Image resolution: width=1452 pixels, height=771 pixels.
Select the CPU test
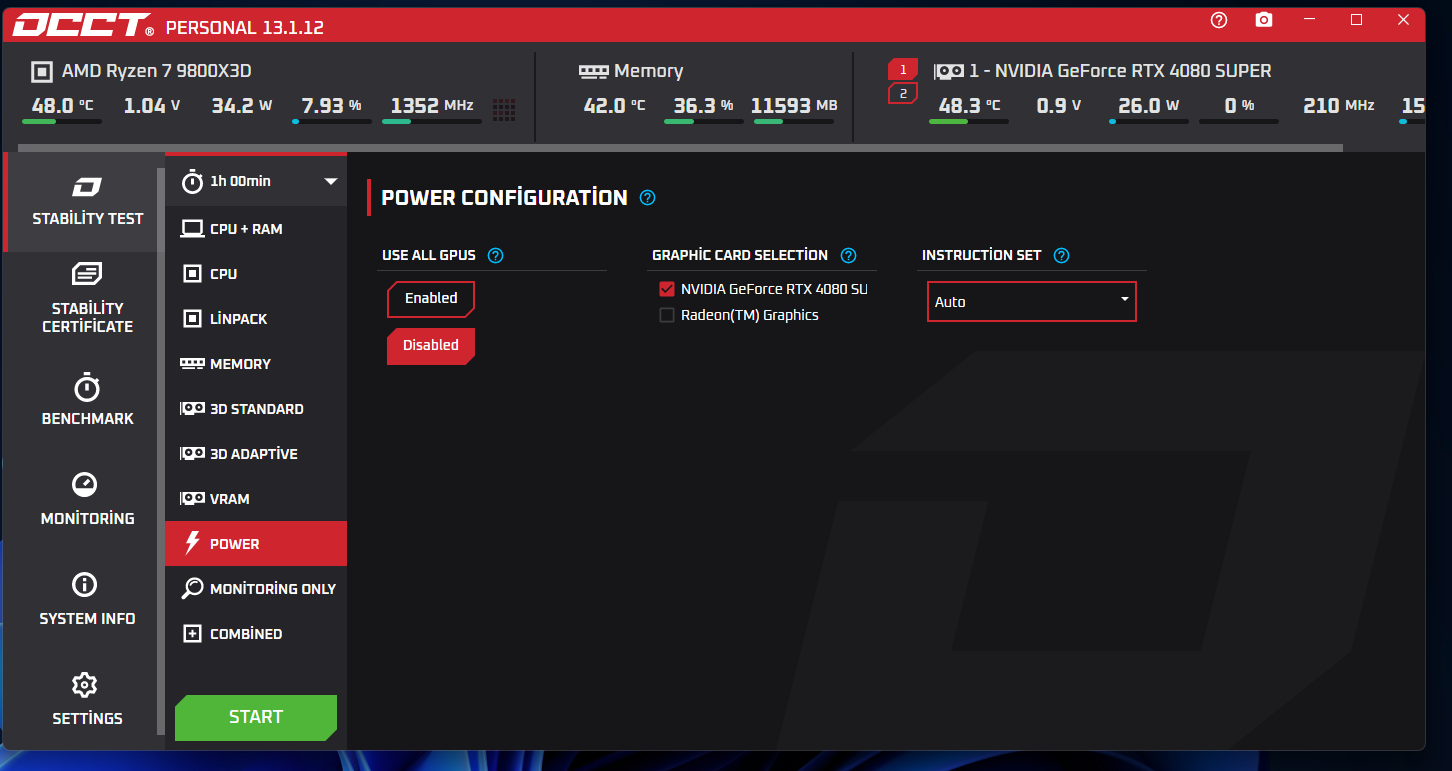point(256,274)
